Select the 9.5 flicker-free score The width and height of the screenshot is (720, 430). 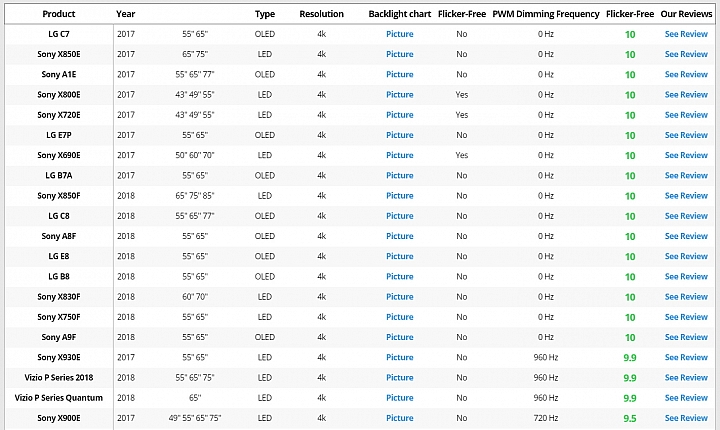630,419
